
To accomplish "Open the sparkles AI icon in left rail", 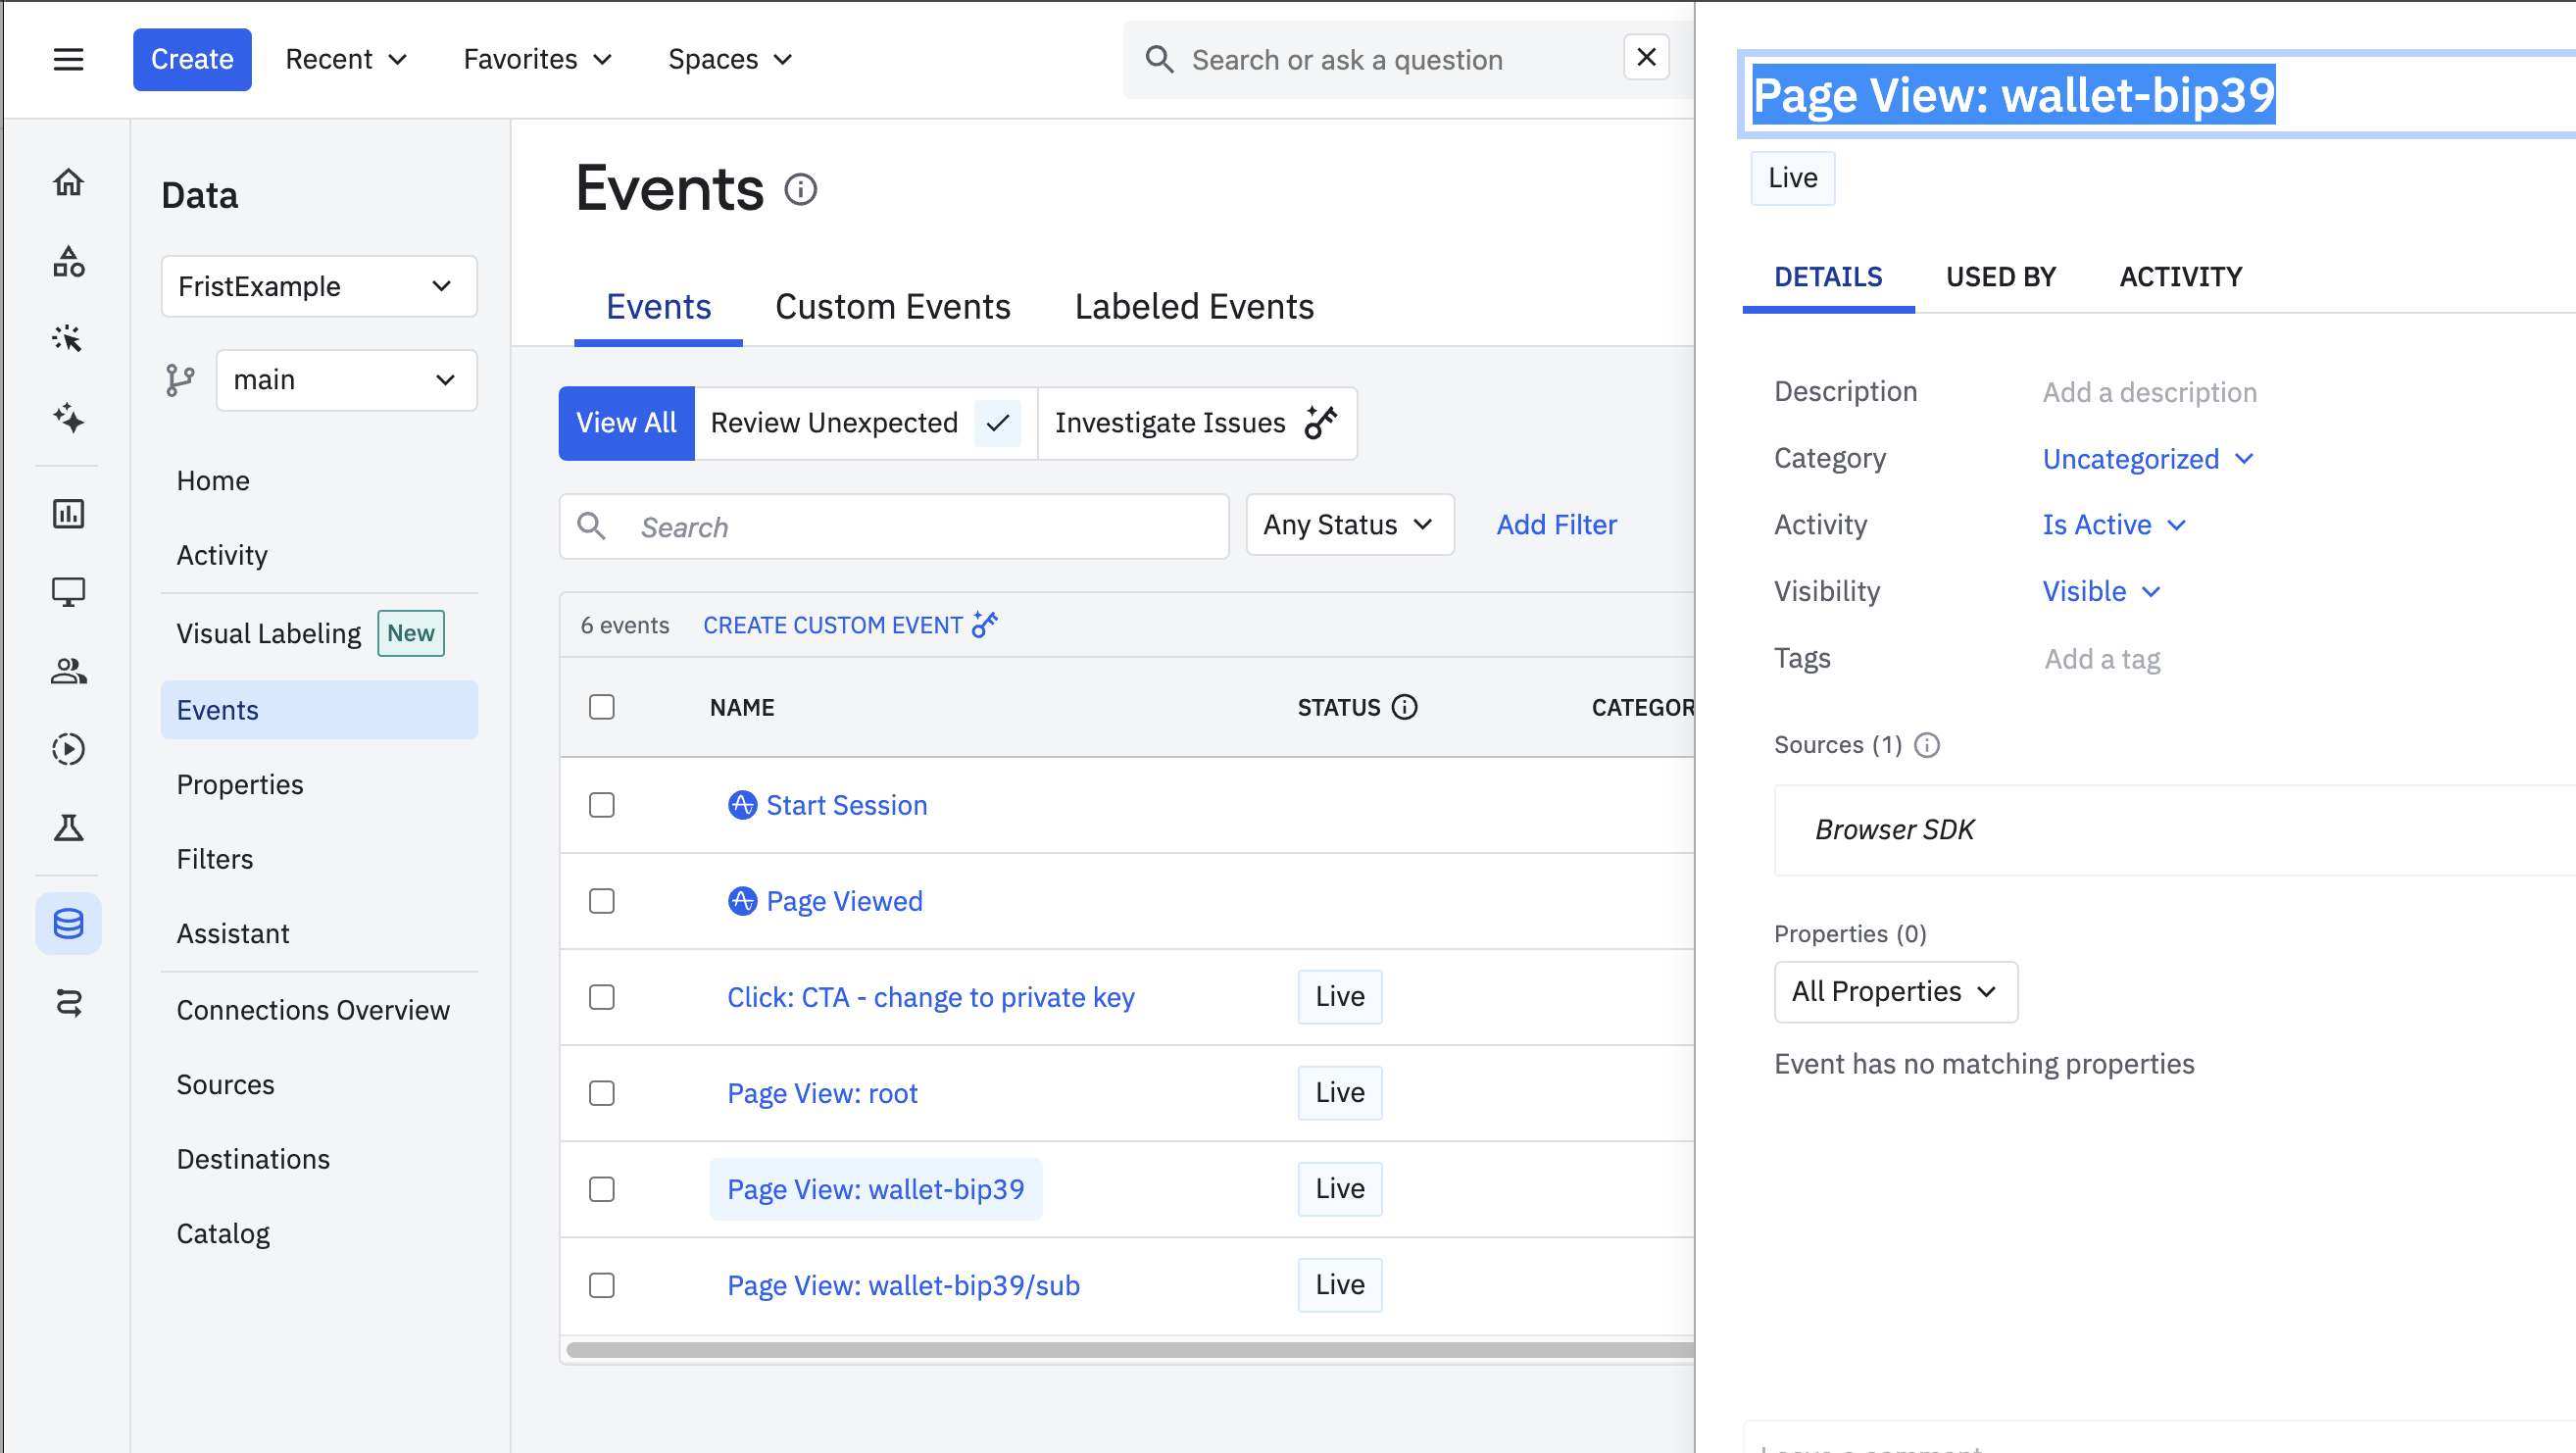I will [68, 417].
